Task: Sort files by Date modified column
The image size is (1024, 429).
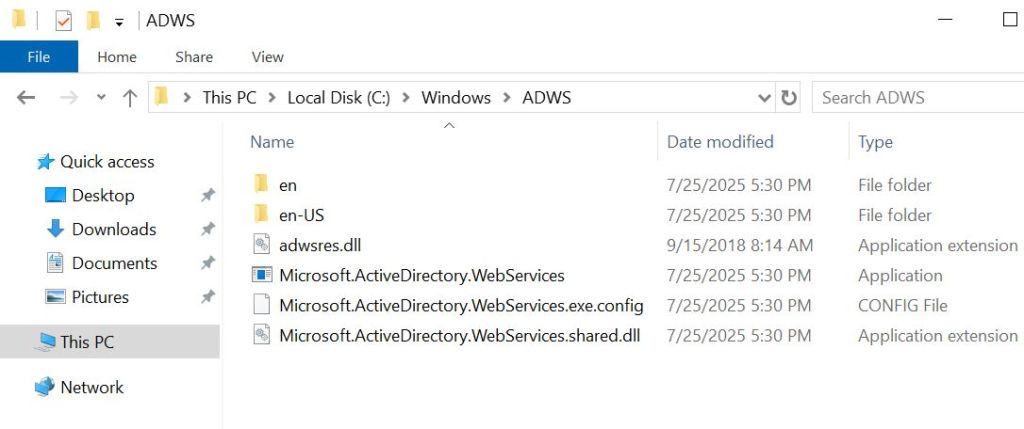Action: [720, 142]
